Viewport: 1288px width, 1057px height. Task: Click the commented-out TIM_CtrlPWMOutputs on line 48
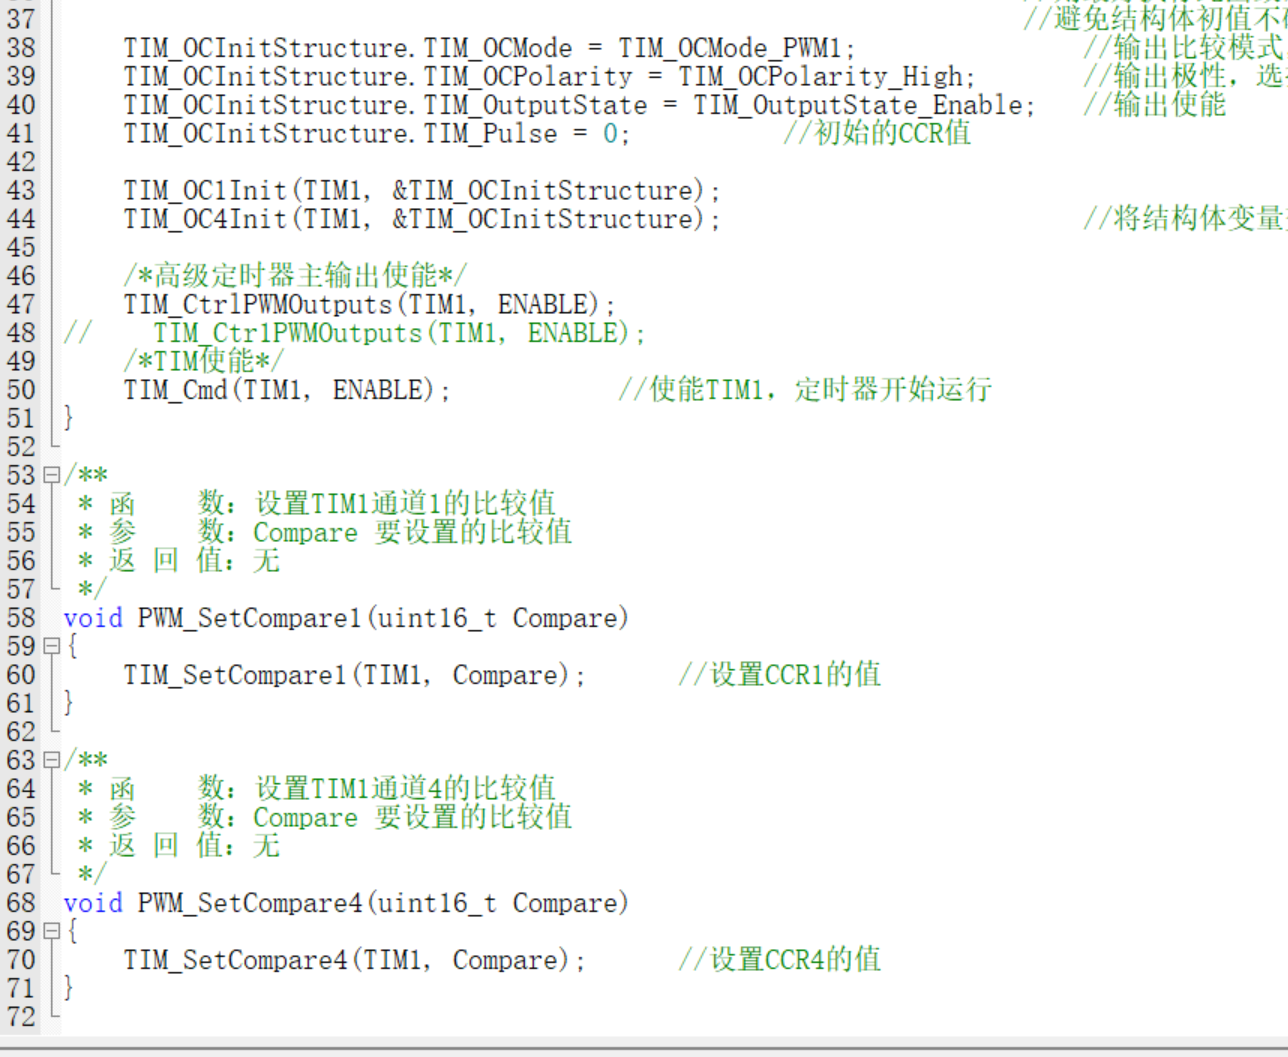(399, 333)
